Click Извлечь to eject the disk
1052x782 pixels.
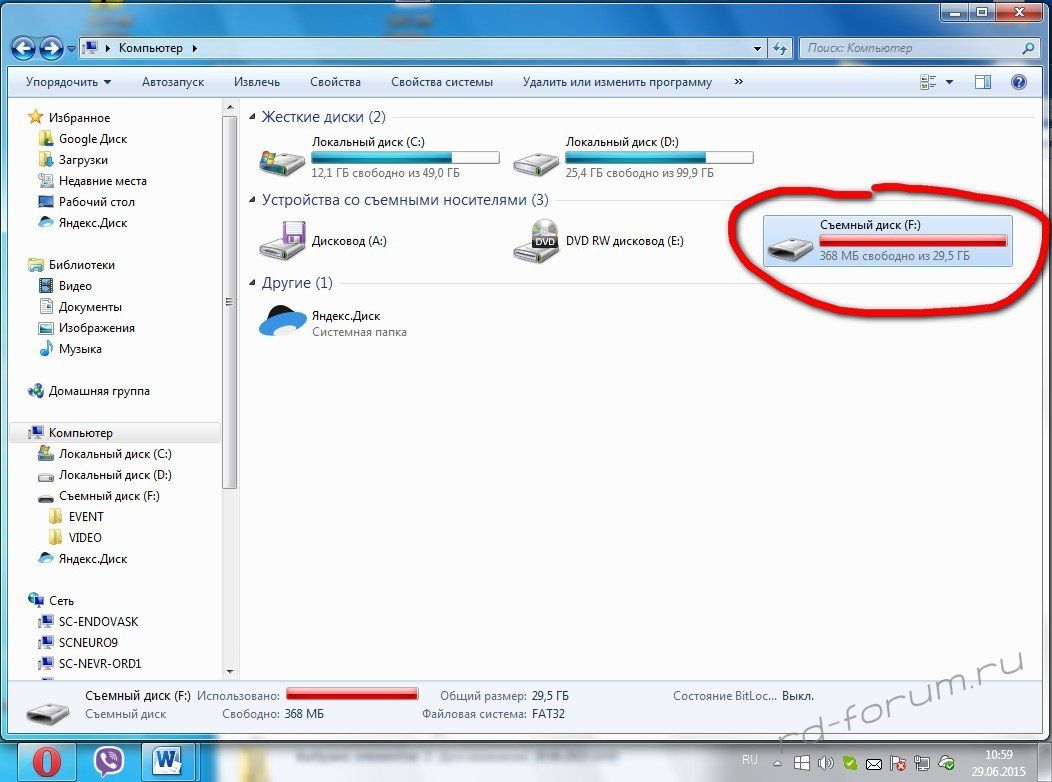[x=257, y=82]
